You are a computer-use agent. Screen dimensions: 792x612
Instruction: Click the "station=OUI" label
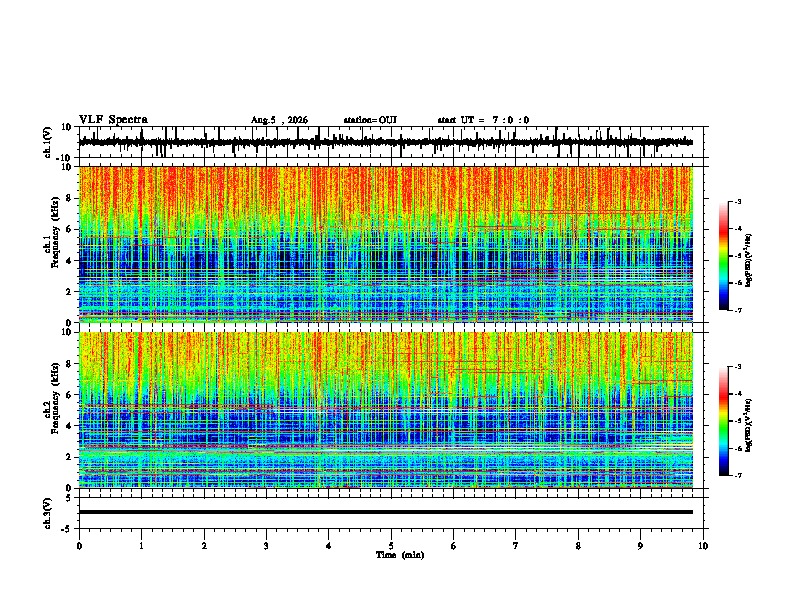[x=370, y=120]
